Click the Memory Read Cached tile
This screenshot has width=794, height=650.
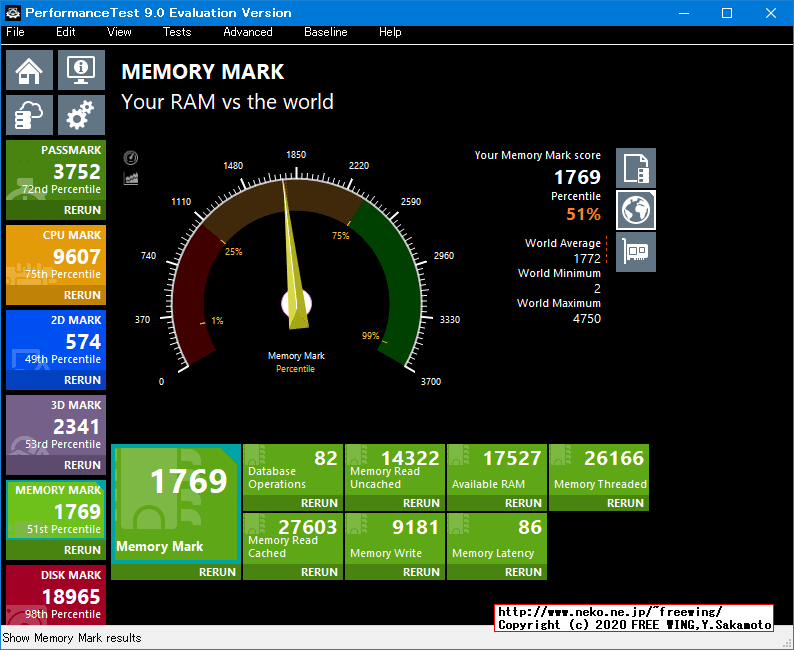[293, 539]
